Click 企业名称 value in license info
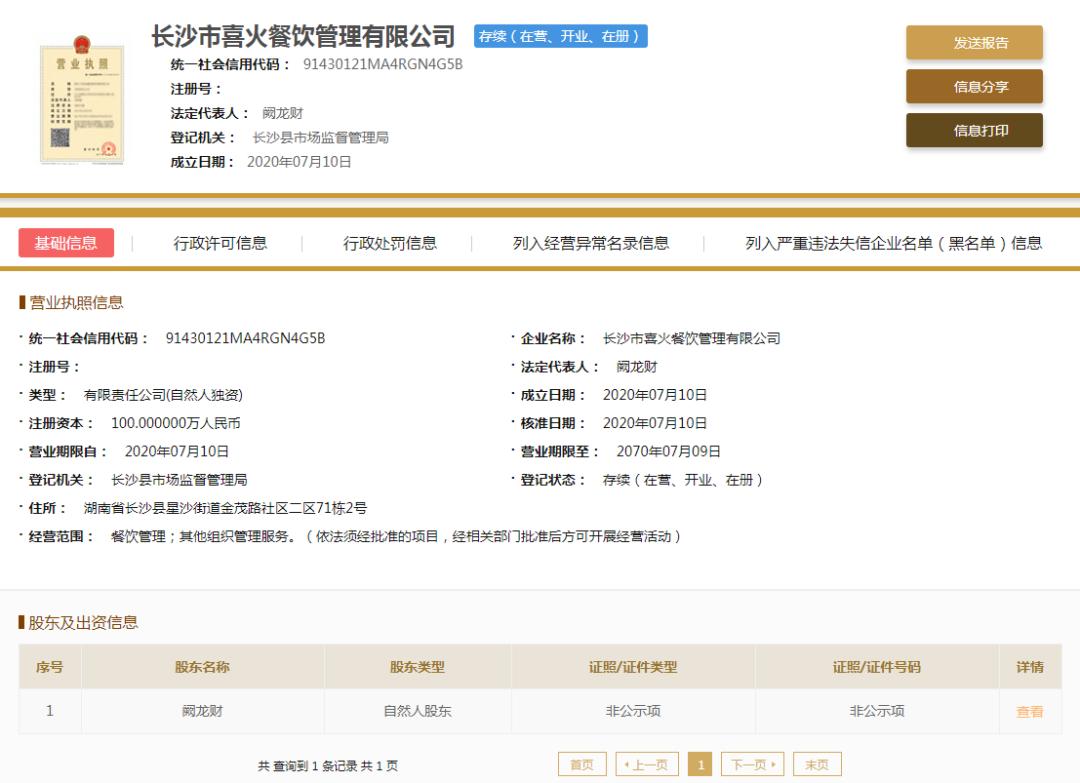 pyautogui.click(x=692, y=339)
